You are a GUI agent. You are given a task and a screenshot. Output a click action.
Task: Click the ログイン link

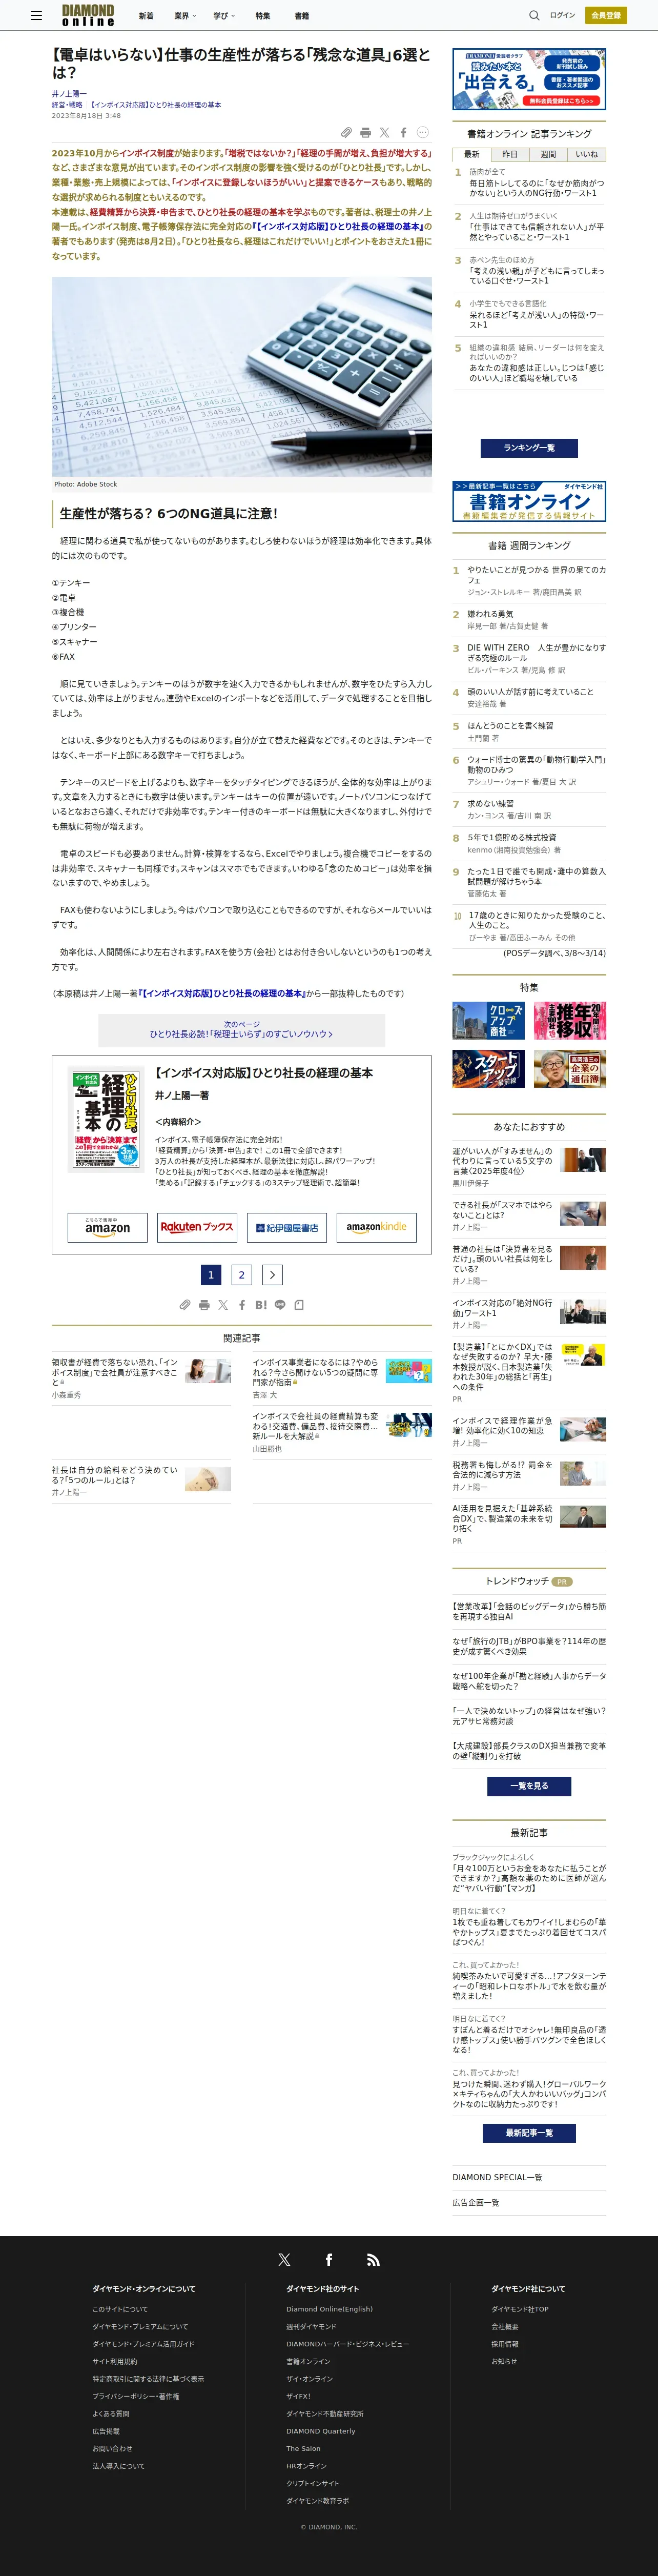click(563, 15)
